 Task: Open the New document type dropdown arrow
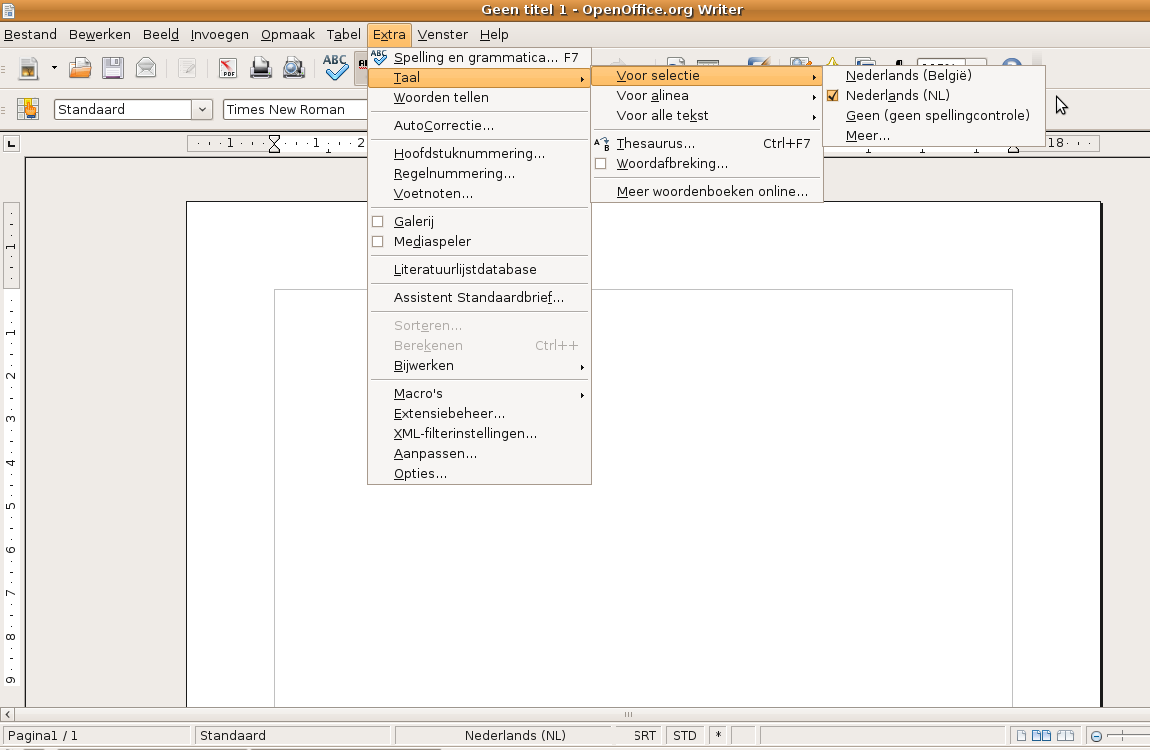click(54, 68)
